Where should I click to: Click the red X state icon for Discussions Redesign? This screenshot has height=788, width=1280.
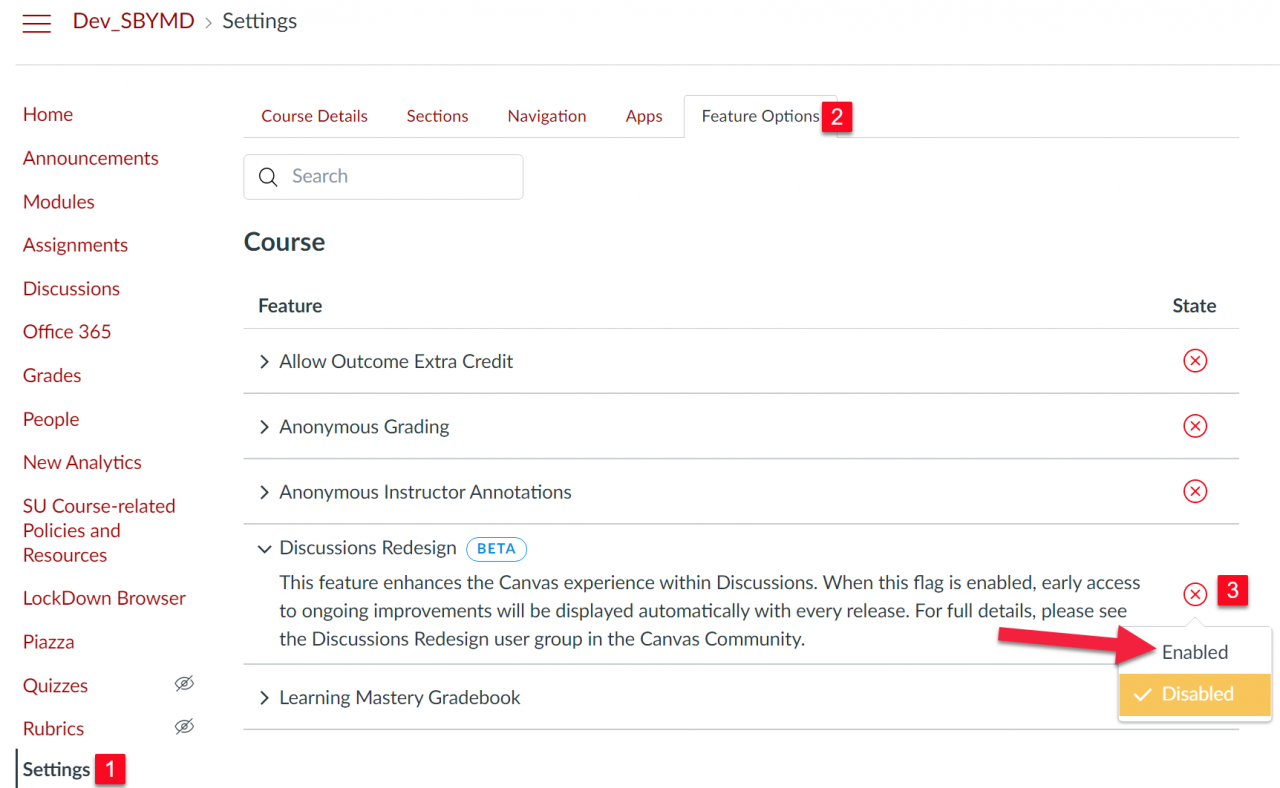pos(1195,593)
